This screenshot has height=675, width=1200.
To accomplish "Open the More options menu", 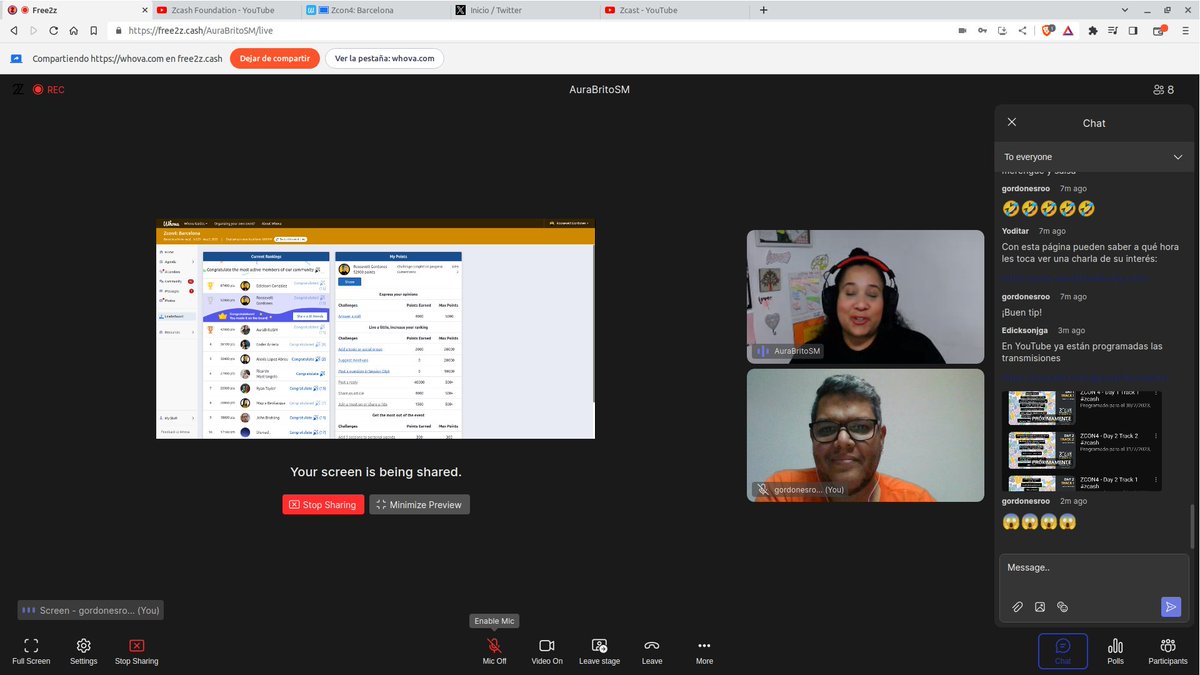I will (704, 651).
